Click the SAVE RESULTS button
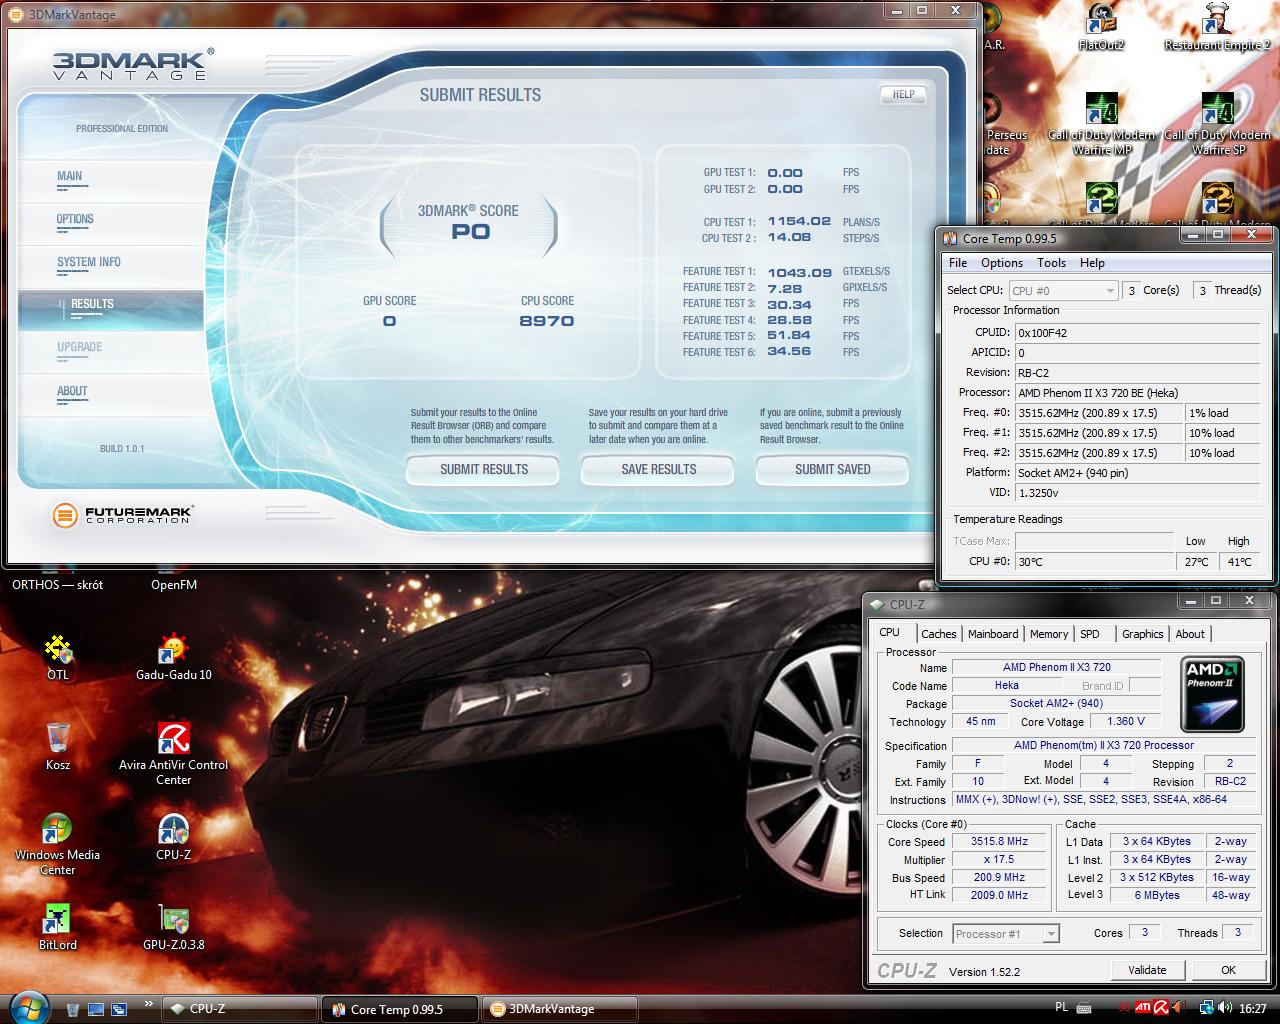Image resolution: width=1280 pixels, height=1024 pixels. 658,469
